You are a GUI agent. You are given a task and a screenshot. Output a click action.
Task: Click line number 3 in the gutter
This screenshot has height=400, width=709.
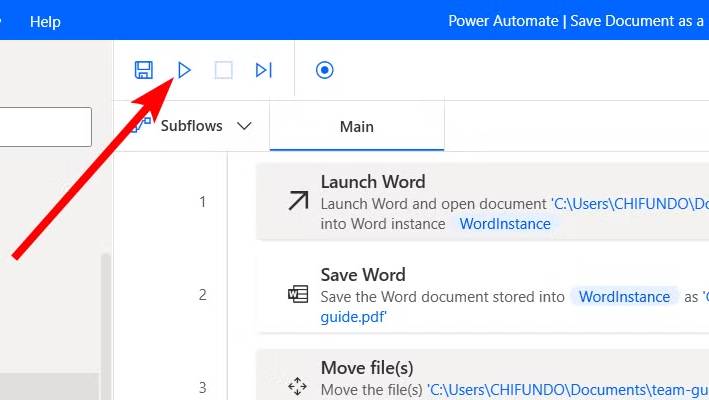click(203, 388)
